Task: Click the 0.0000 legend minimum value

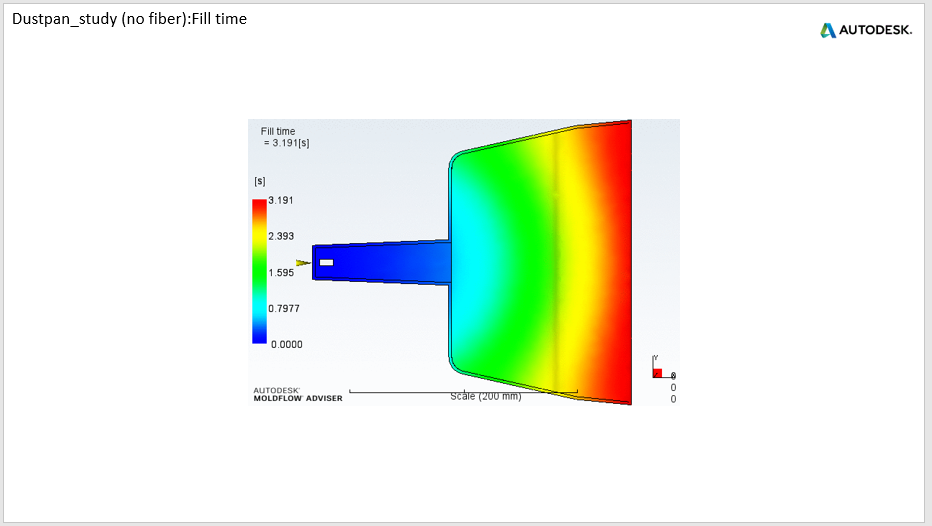Action: tap(286, 345)
